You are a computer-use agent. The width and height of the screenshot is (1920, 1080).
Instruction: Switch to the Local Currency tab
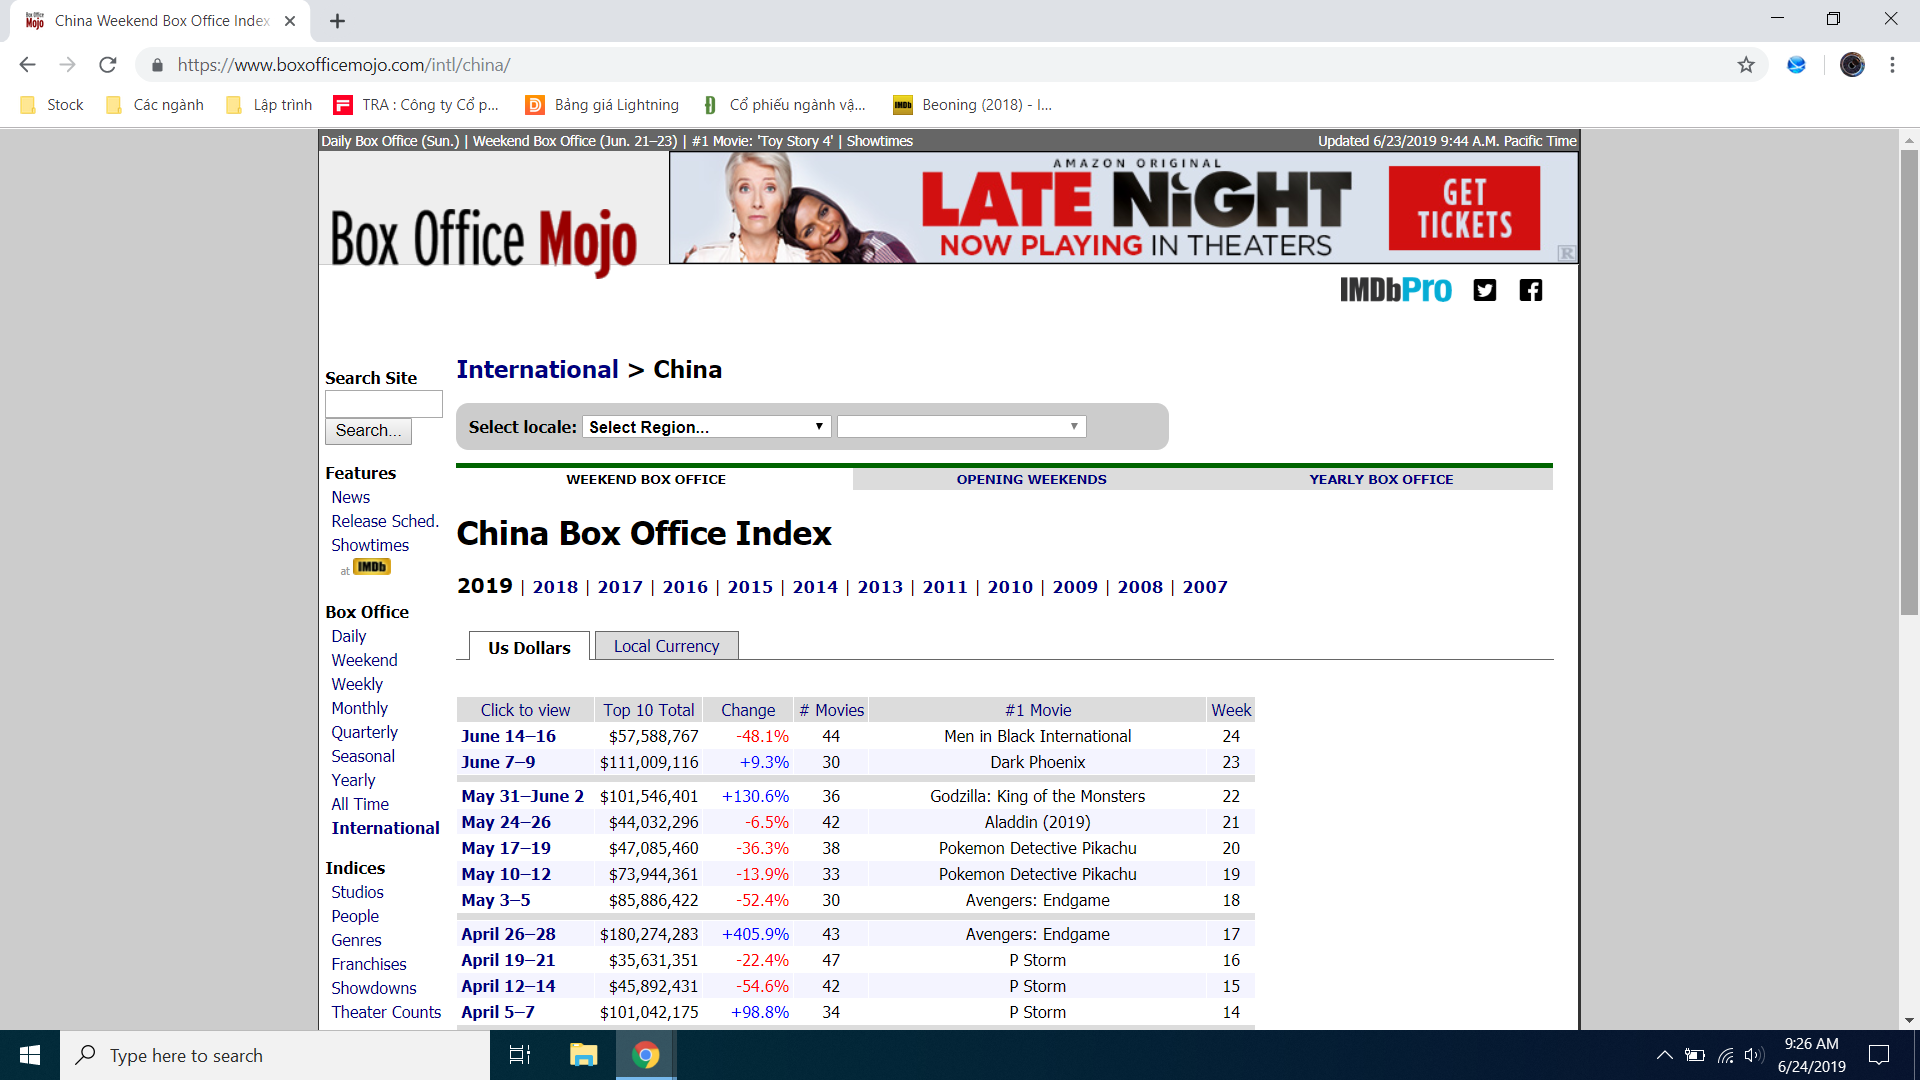pos(666,646)
